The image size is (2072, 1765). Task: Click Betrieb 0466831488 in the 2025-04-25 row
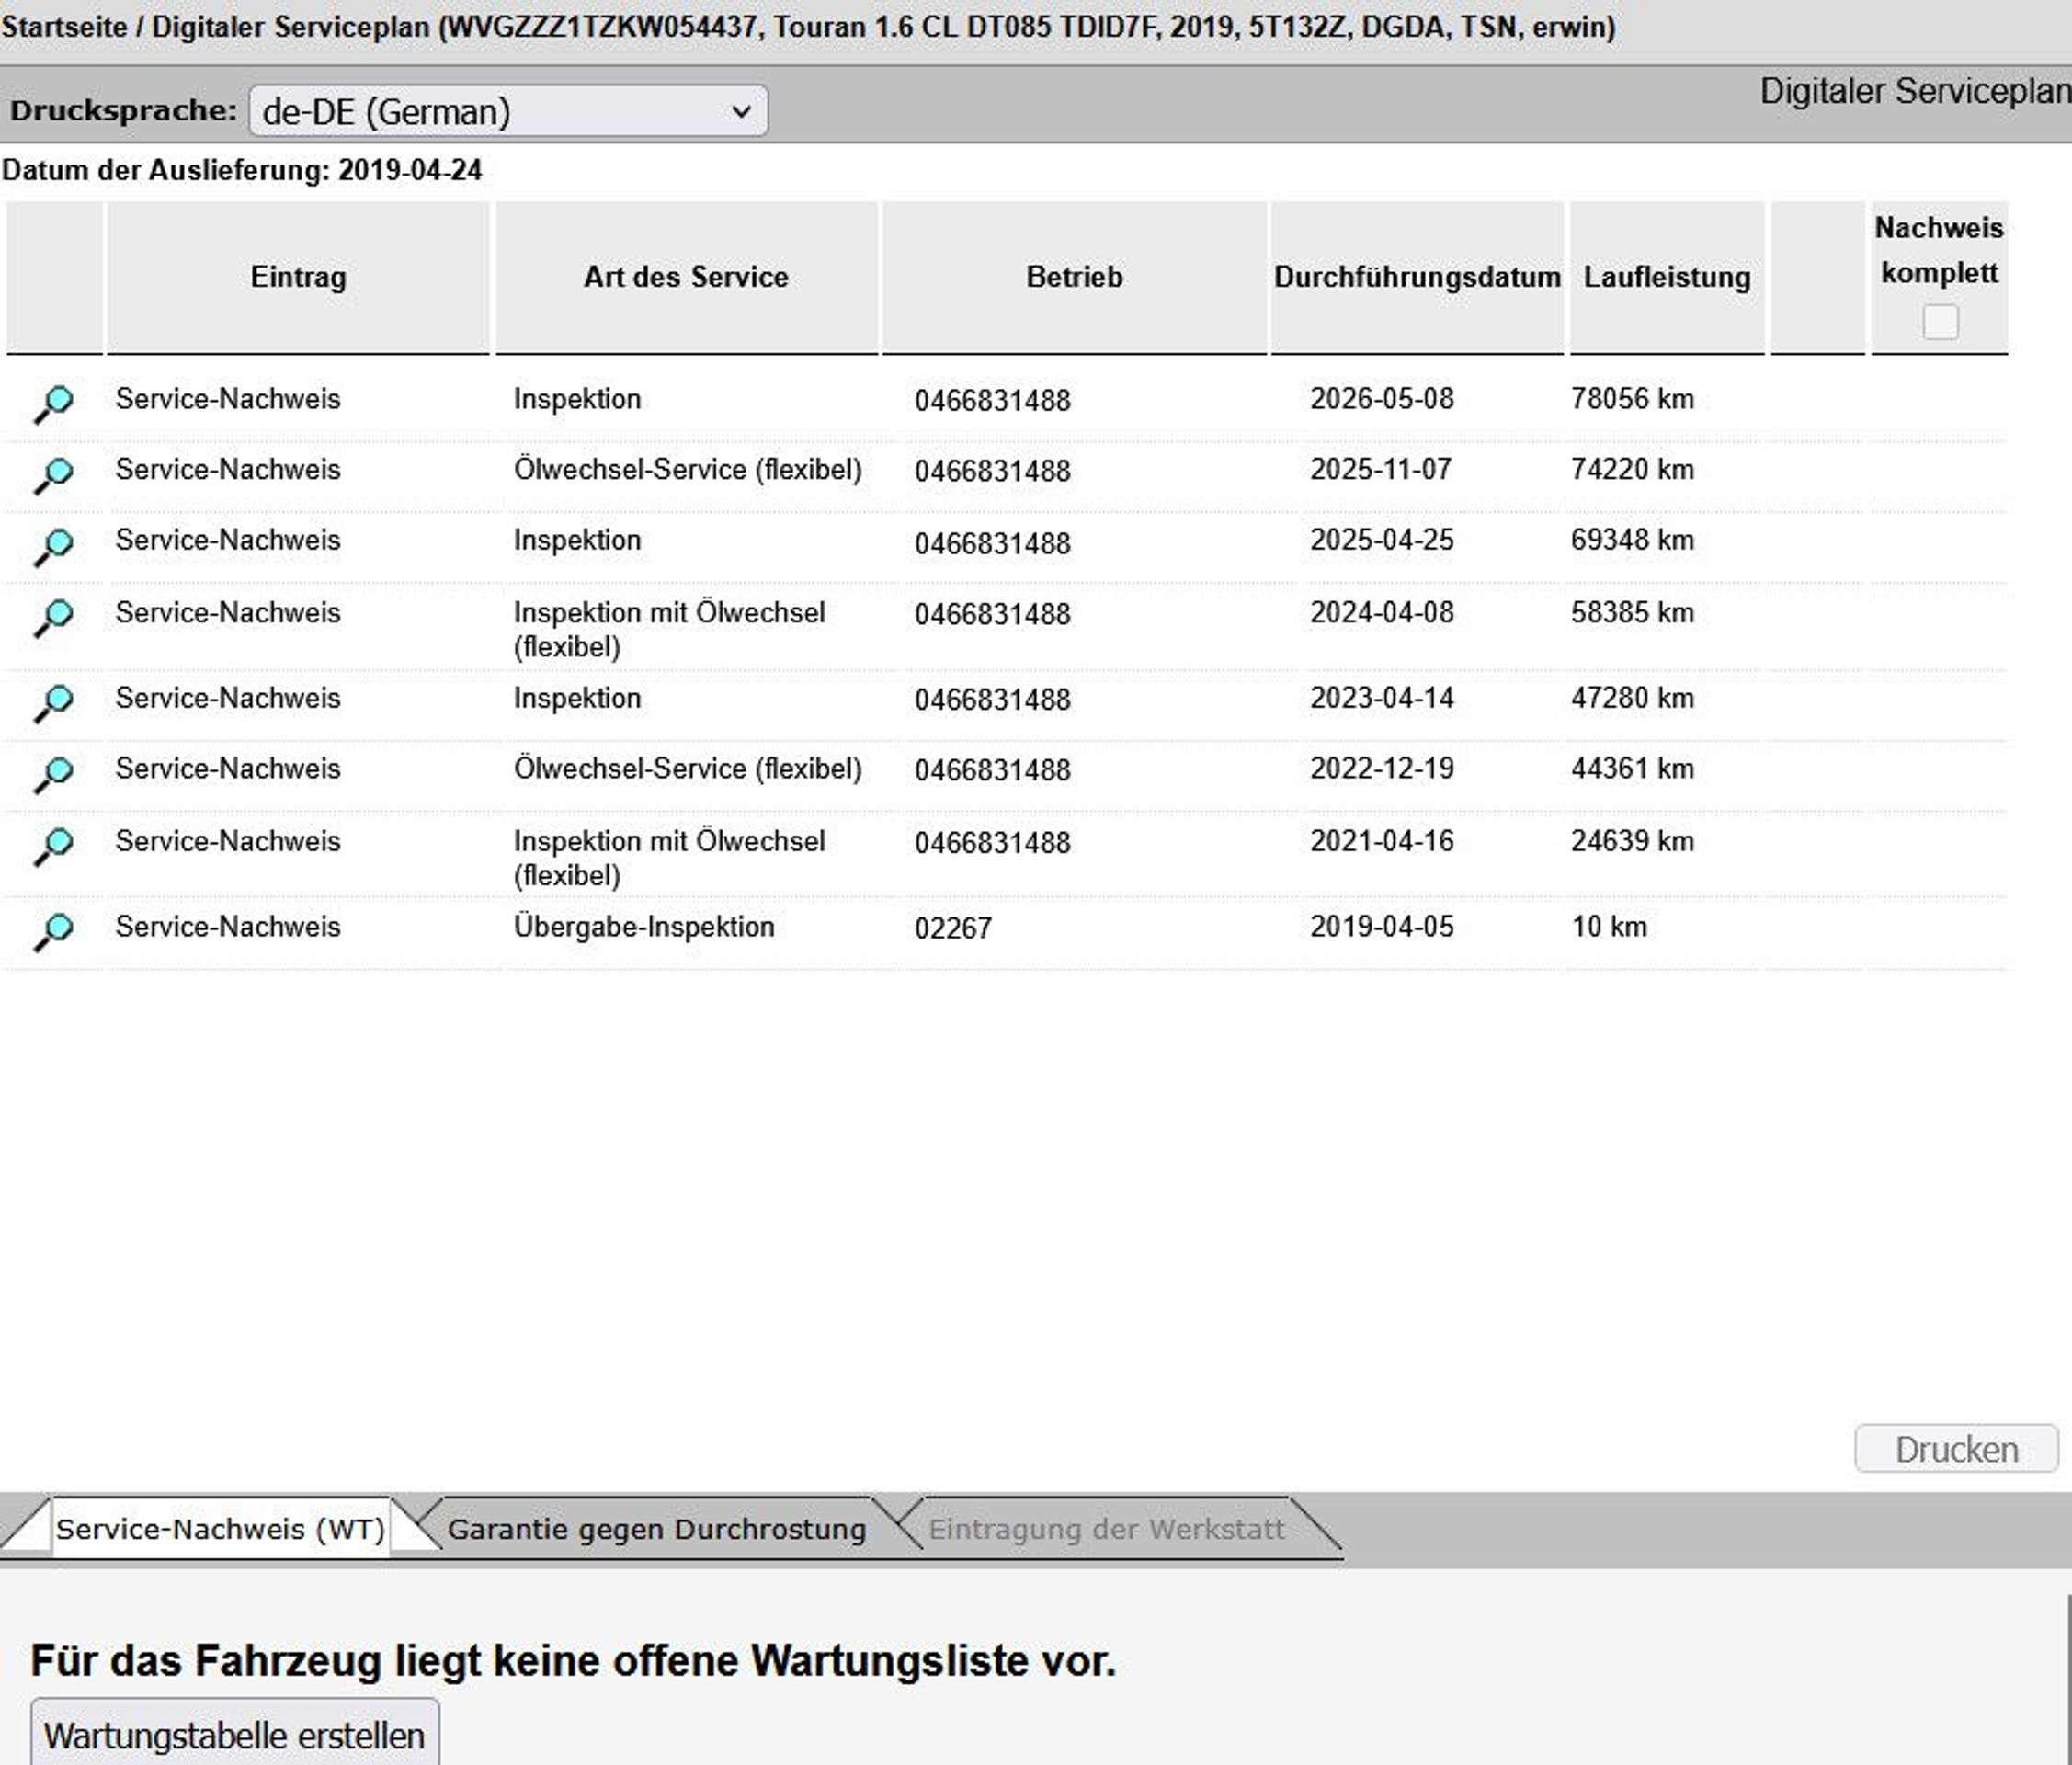coord(992,543)
